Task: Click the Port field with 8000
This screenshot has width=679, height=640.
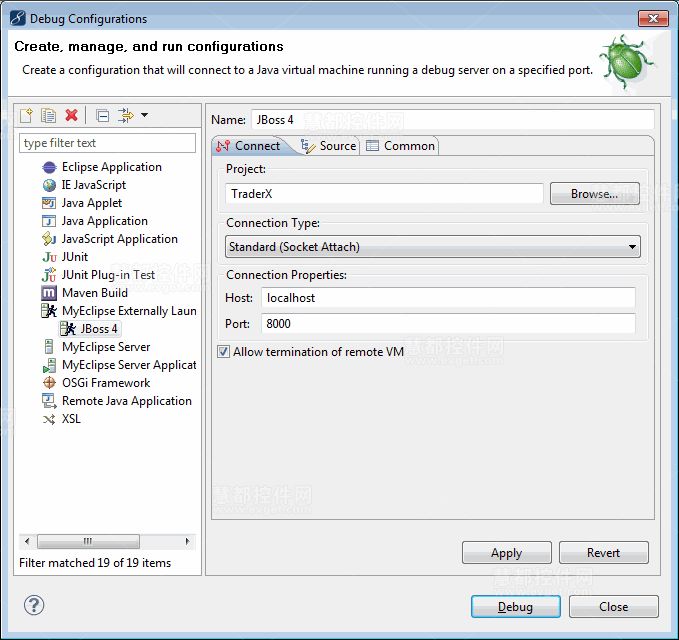Action: (448, 324)
